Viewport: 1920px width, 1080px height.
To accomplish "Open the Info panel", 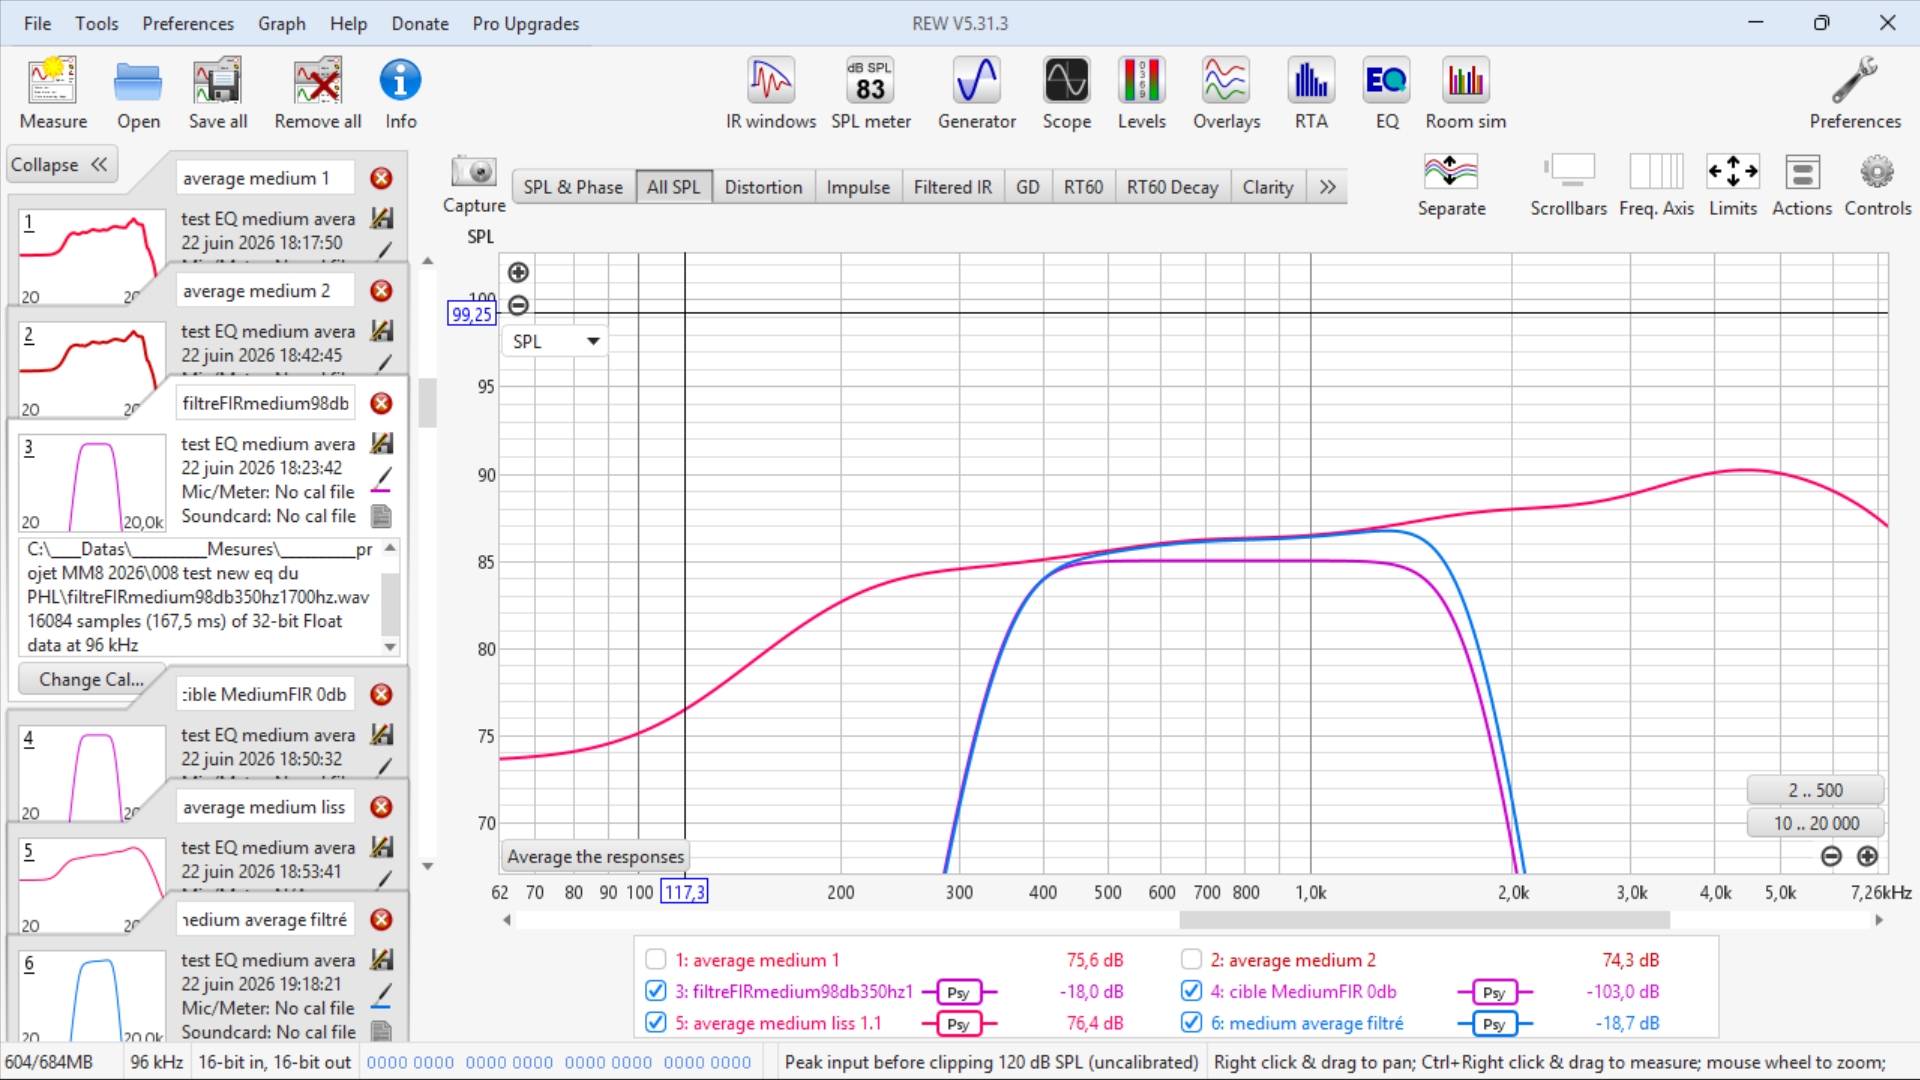I will [401, 93].
